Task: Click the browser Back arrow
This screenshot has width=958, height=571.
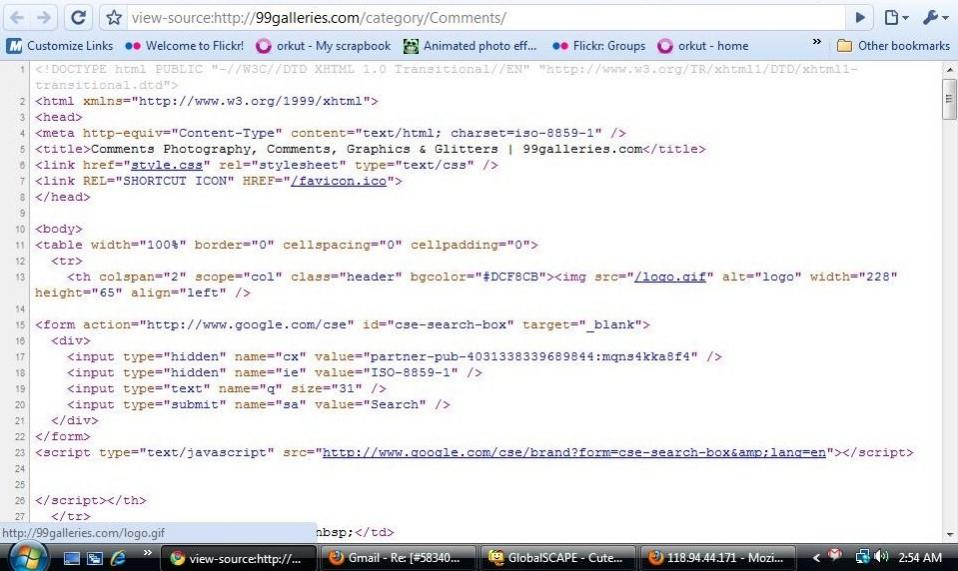Action: tap(17, 18)
